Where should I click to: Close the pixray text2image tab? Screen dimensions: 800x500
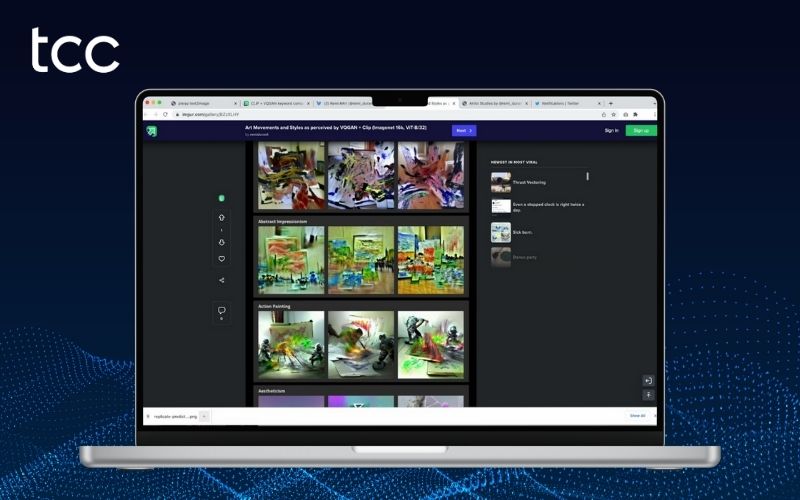235,103
